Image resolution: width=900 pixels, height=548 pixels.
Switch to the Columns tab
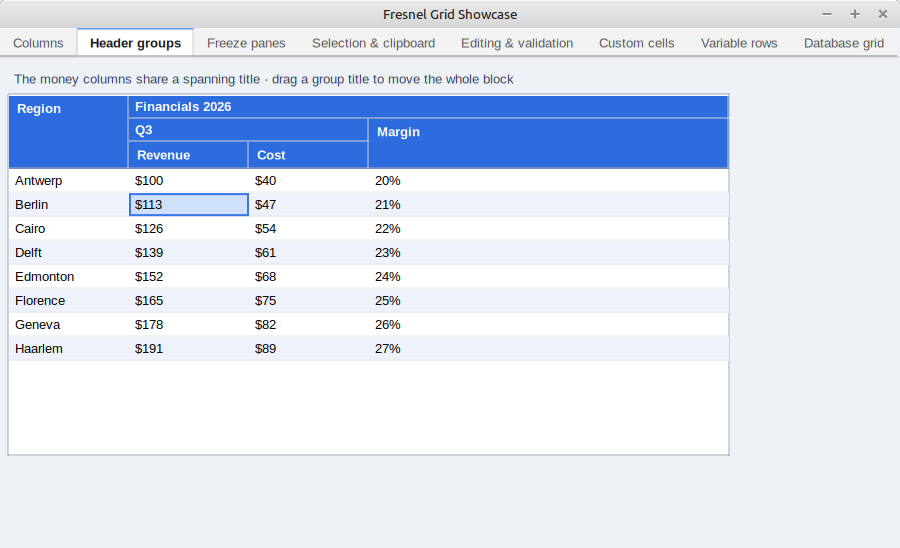38,43
